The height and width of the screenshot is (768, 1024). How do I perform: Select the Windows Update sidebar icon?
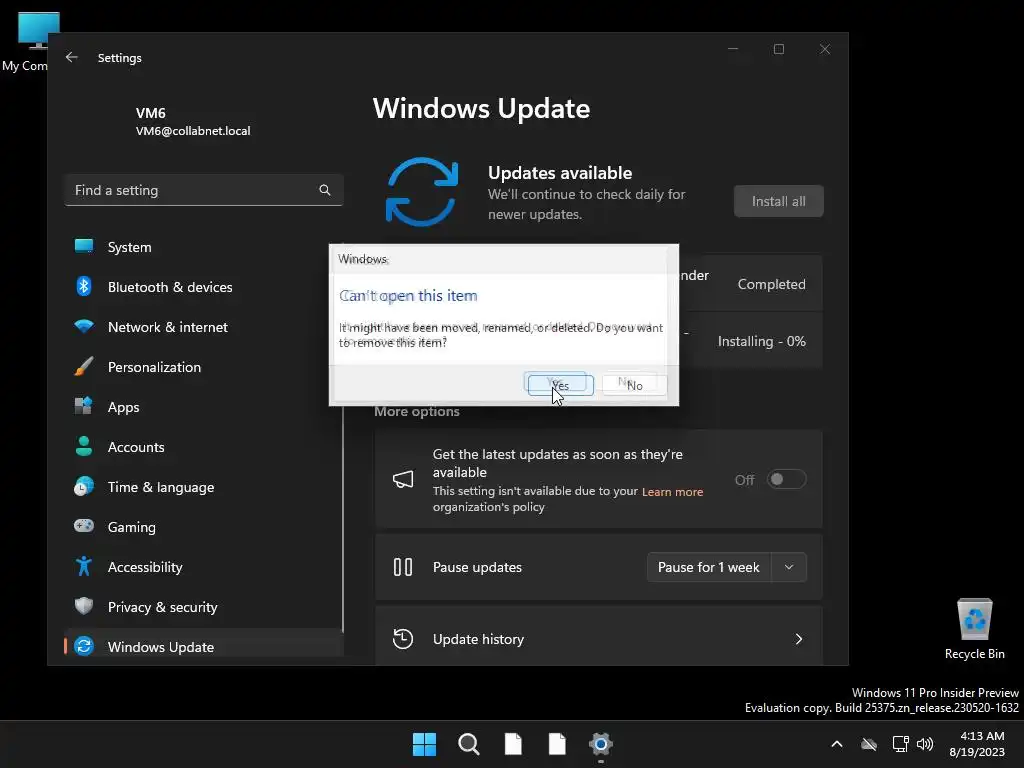click(84, 647)
